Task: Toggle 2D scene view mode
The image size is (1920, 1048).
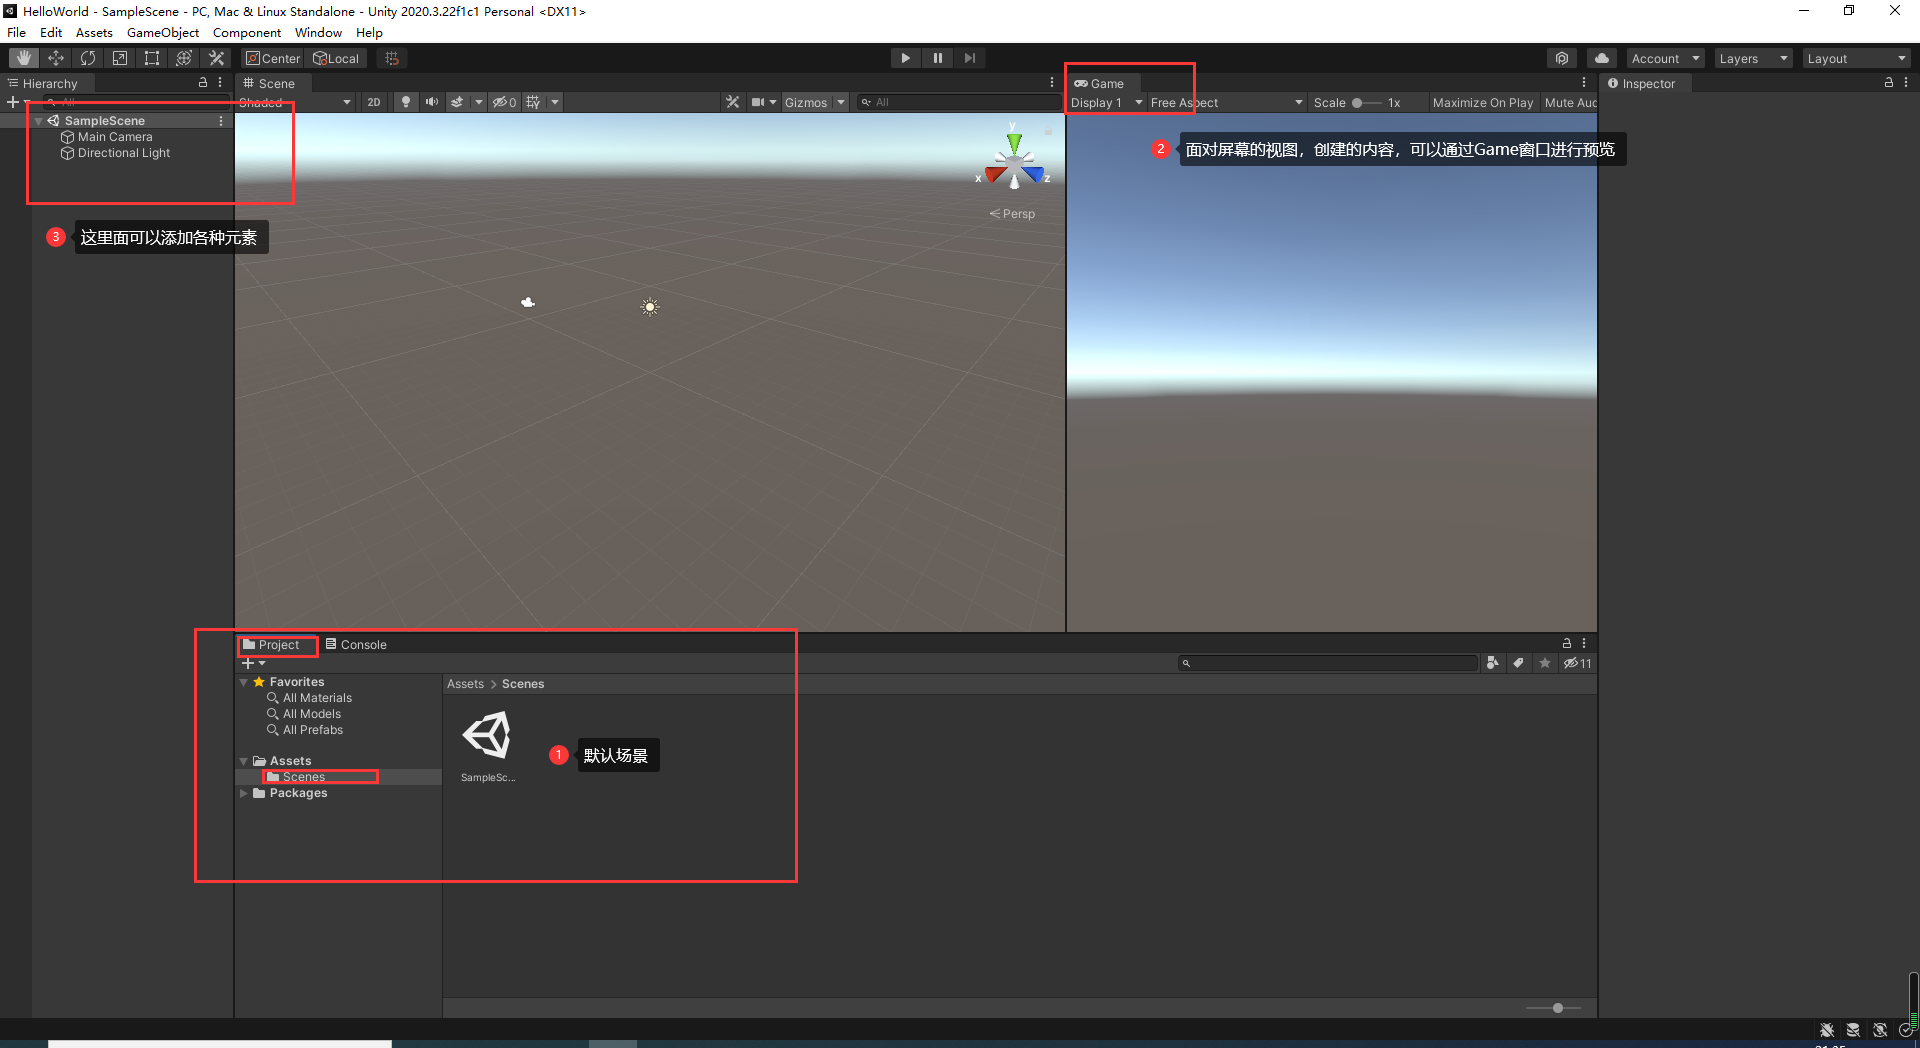Action: (x=374, y=102)
